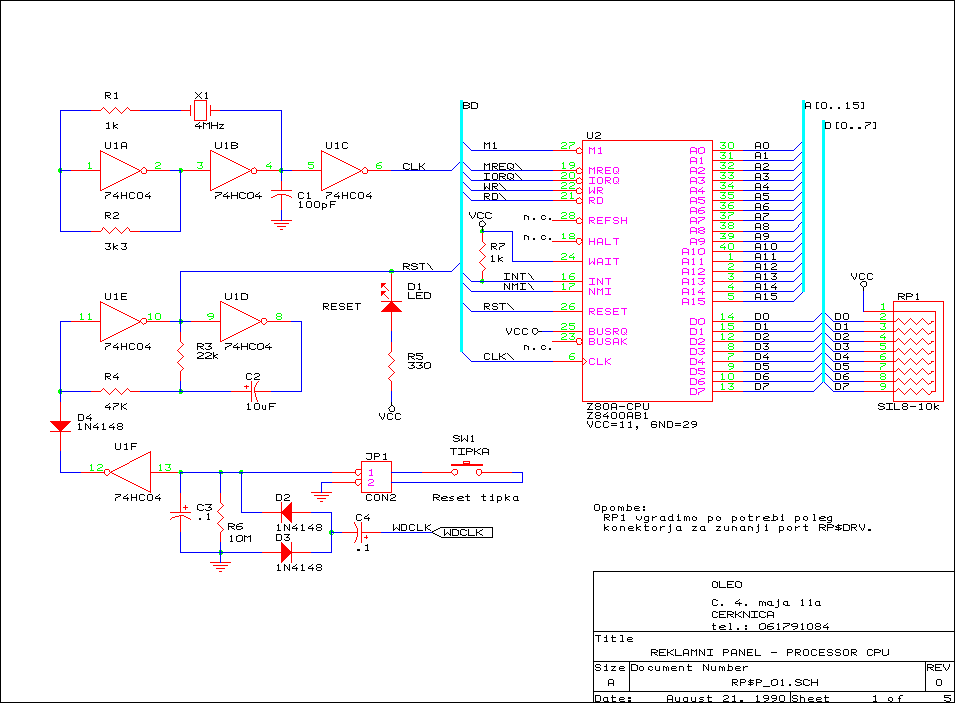Select the U1A inverter gate symbol
This screenshot has width=955, height=703.
(x=124, y=171)
